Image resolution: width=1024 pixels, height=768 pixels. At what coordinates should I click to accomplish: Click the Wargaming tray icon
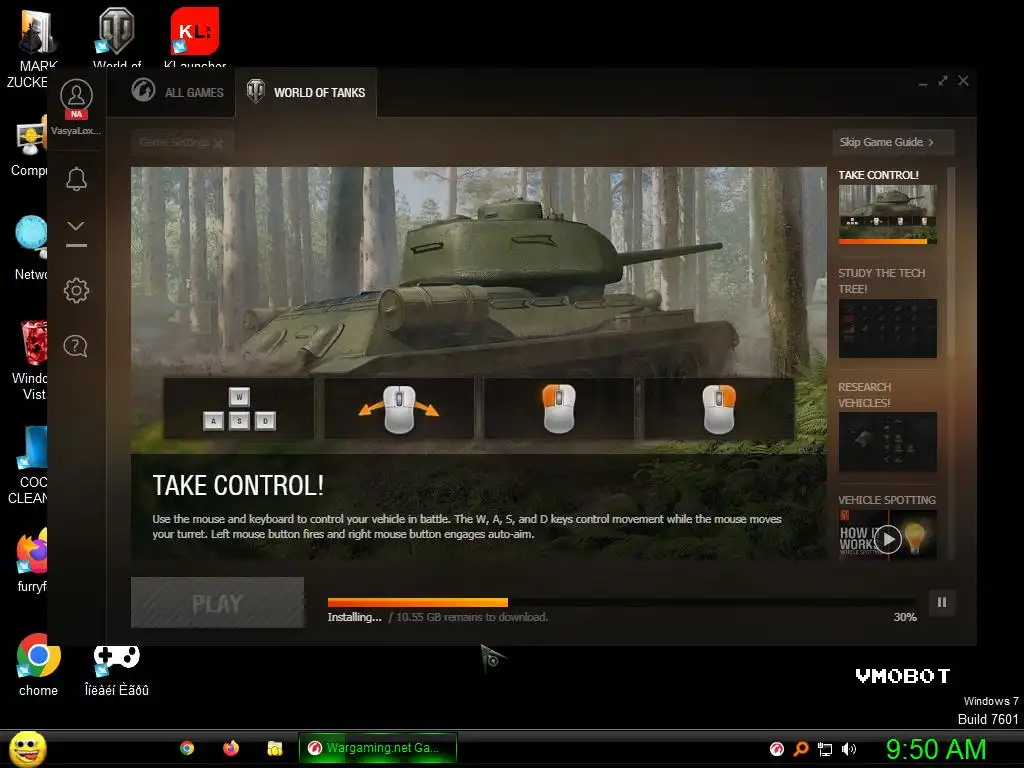pos(776,749)
